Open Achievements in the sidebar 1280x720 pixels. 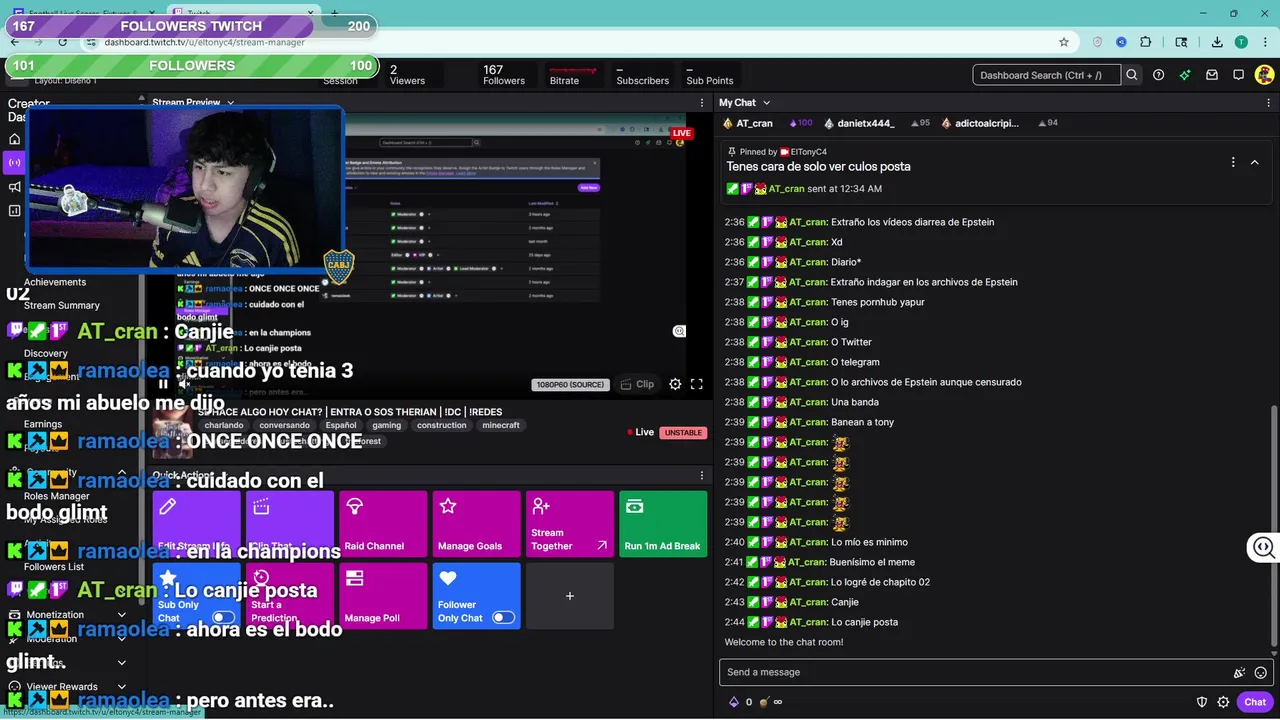(55, 282)
